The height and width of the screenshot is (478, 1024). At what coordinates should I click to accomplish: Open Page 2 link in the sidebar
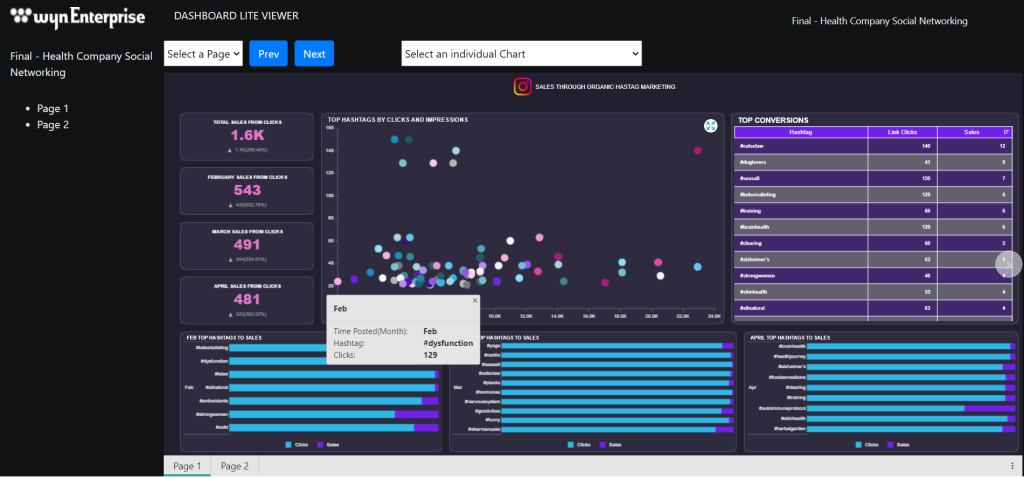point(53,125)
